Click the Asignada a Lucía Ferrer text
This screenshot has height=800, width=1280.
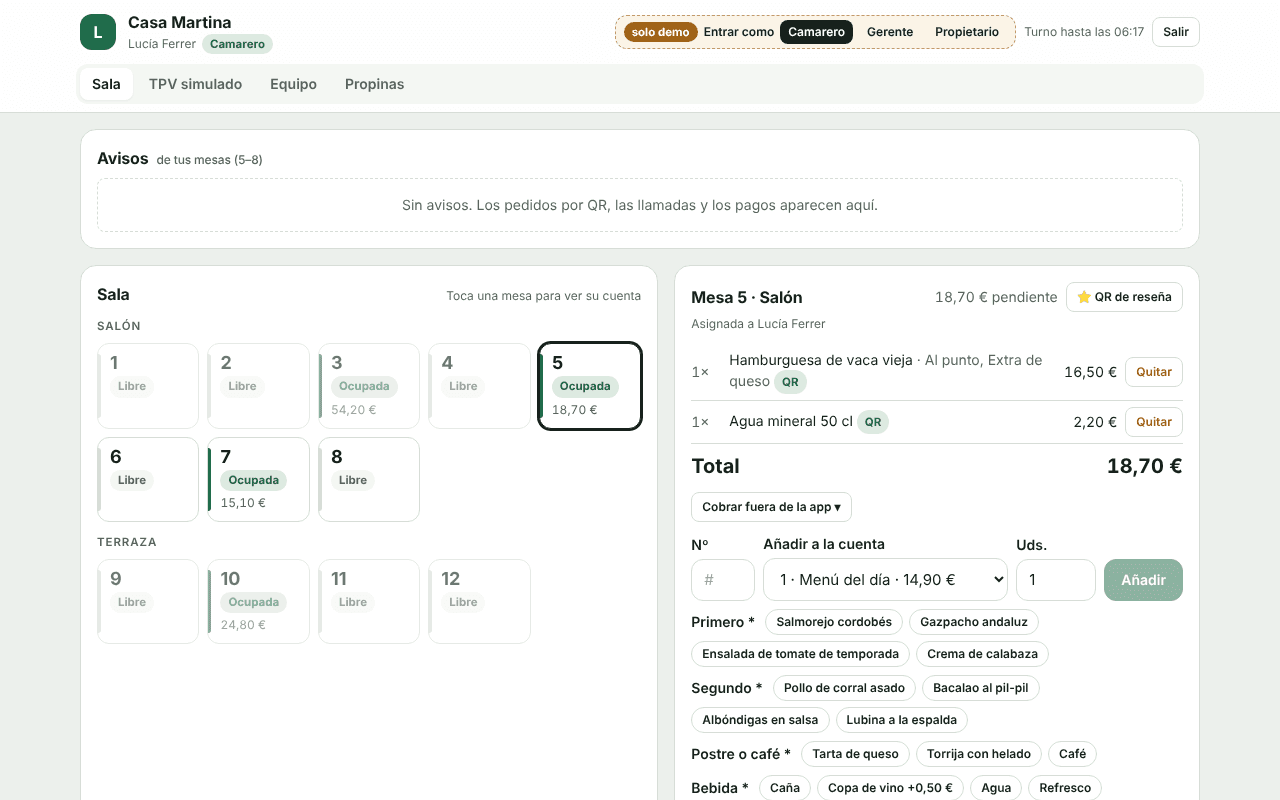pyautogui.click(x=758, y=324)
